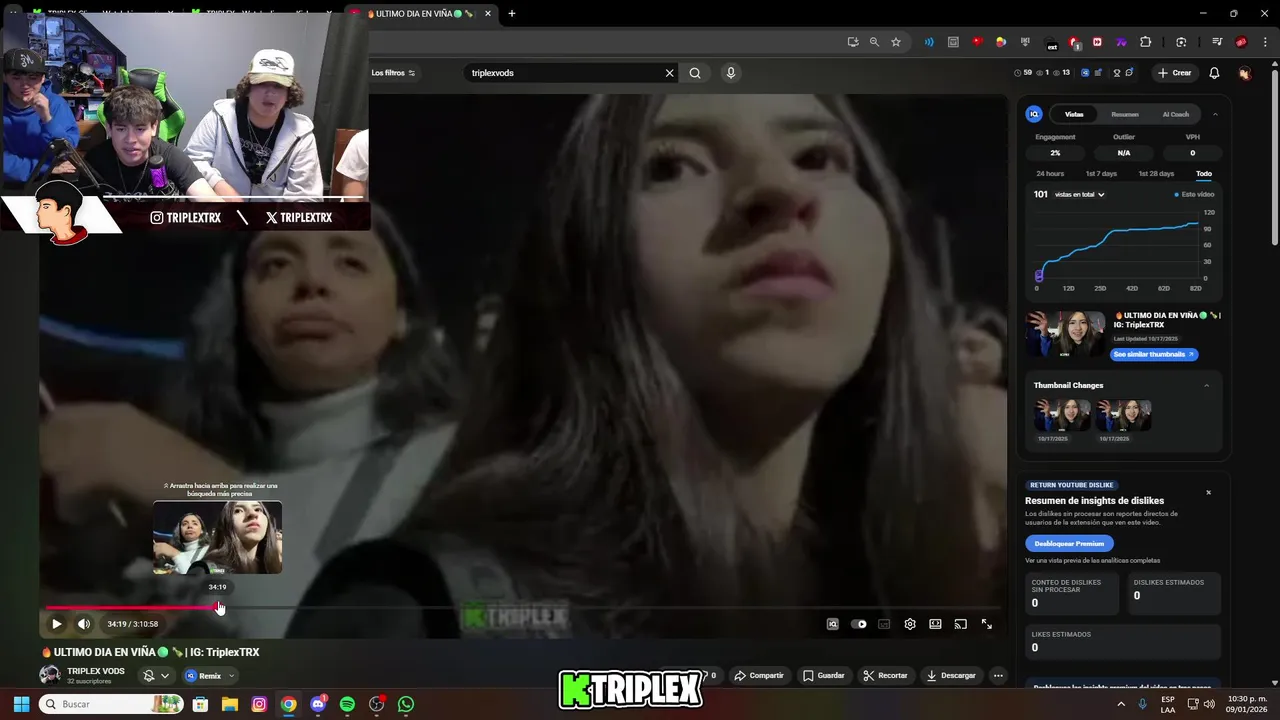Image resolution: width=1280 pixels, height=720 pixels.
Task: Open Spotify from taskbar
Action: point(347,704)
